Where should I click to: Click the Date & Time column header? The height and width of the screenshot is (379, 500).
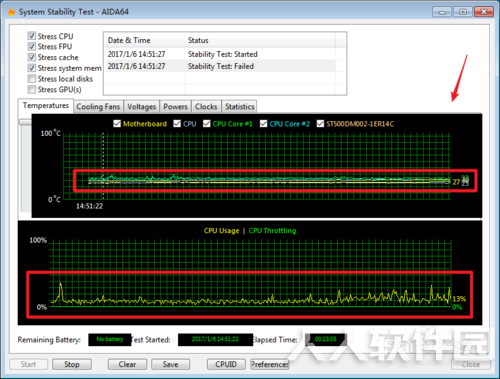coord(144,40)
